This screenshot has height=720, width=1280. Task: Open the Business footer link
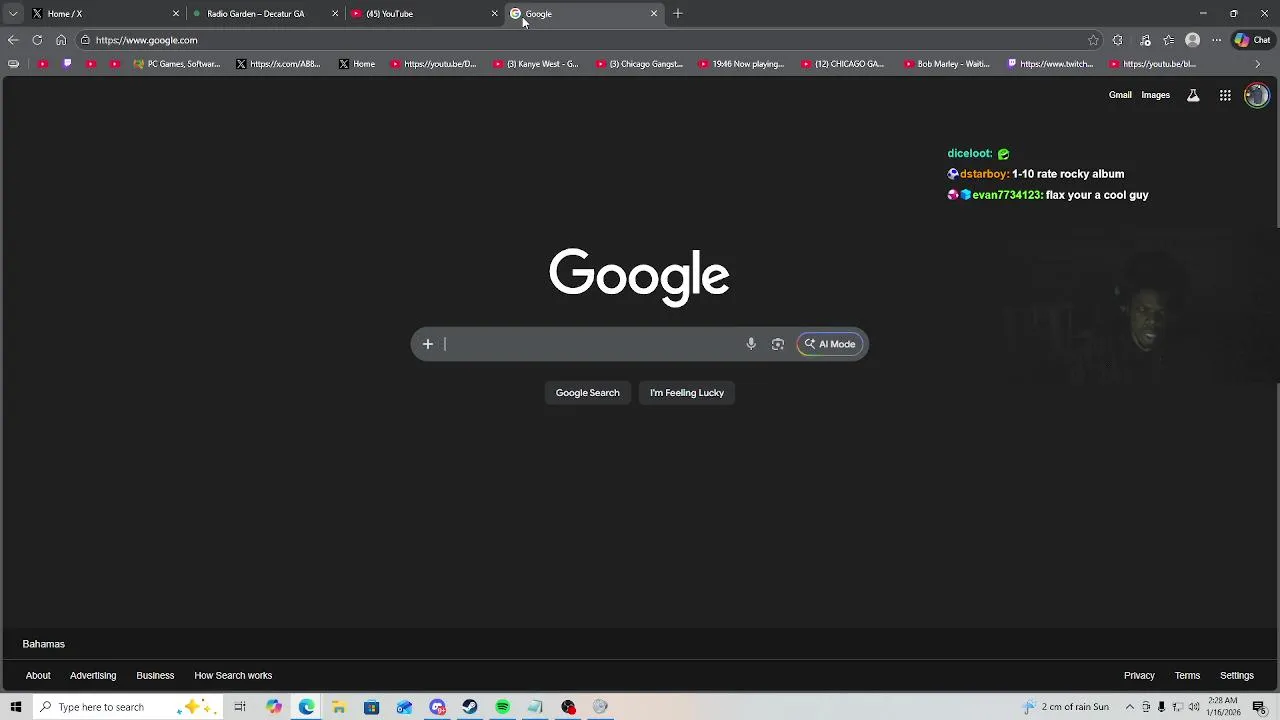pos(155,675)
